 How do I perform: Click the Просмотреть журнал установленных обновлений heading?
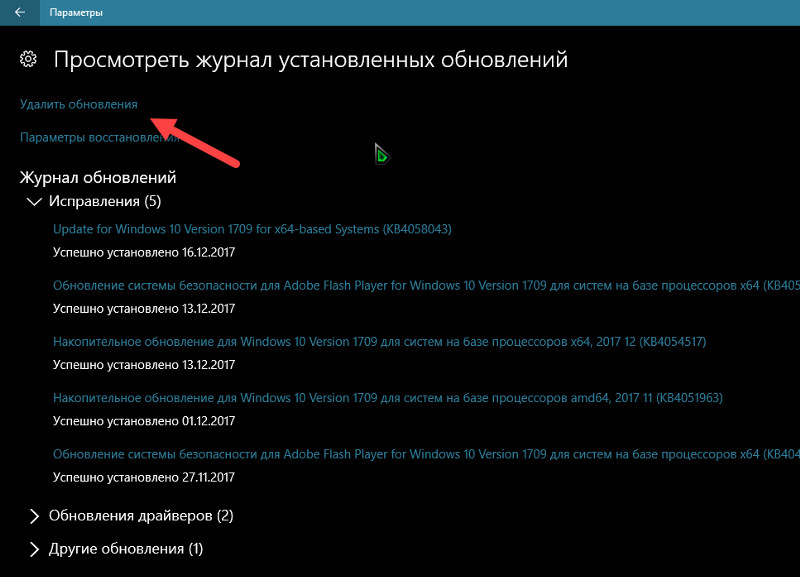coord(311,60)
